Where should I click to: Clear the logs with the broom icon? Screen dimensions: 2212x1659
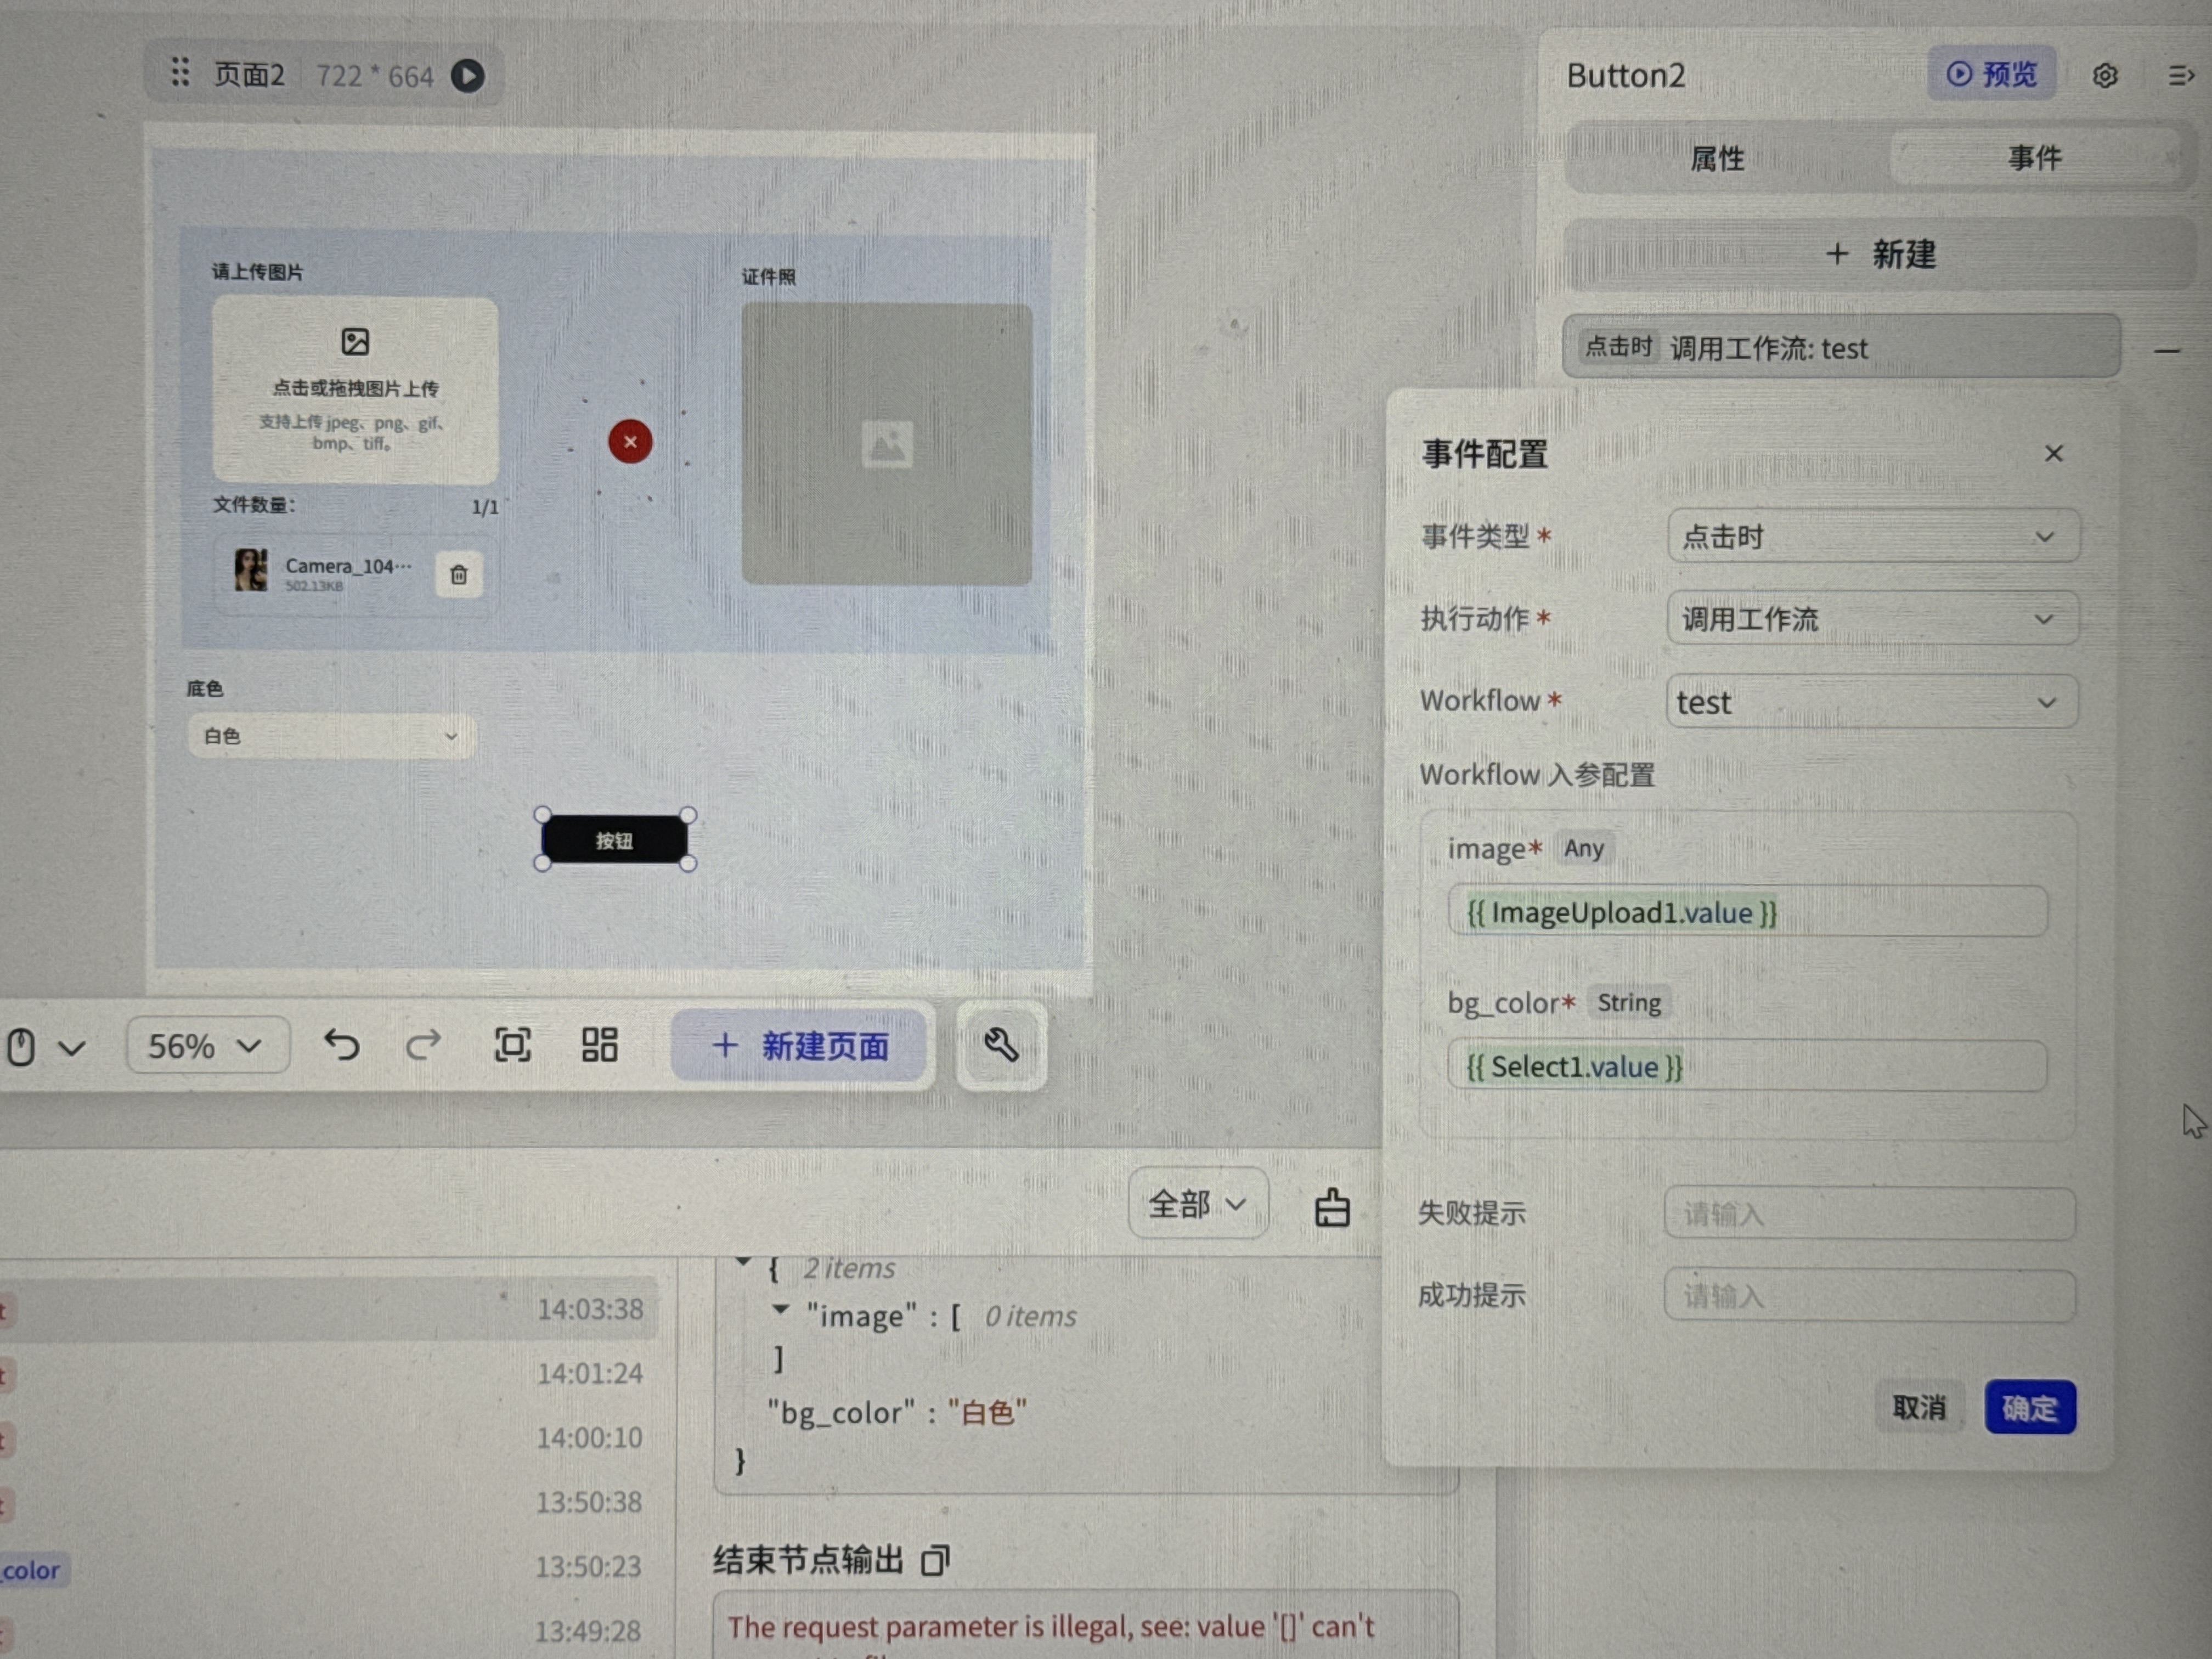click(x=1331, y=1207)
